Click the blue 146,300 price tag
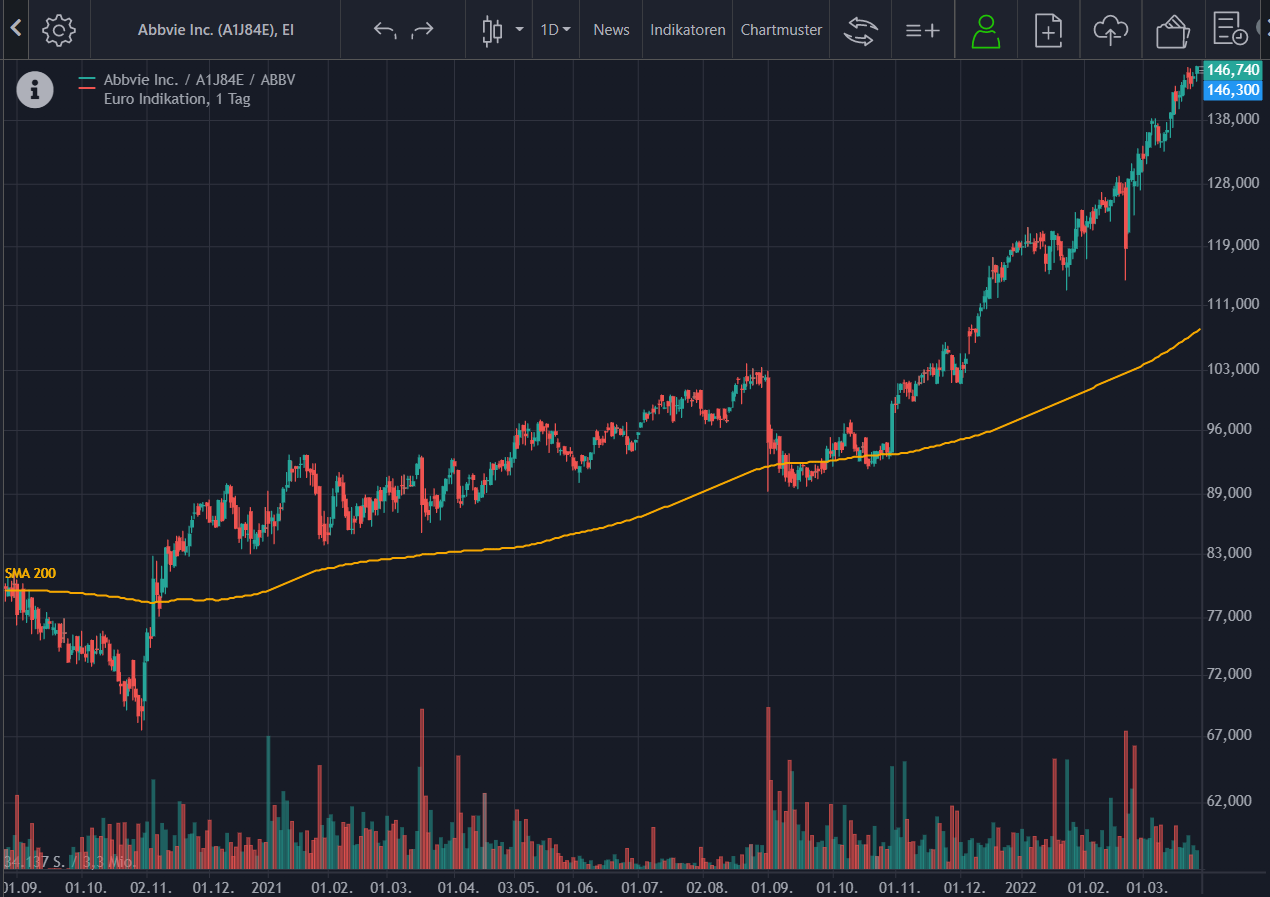 [x=1233, y=90]
